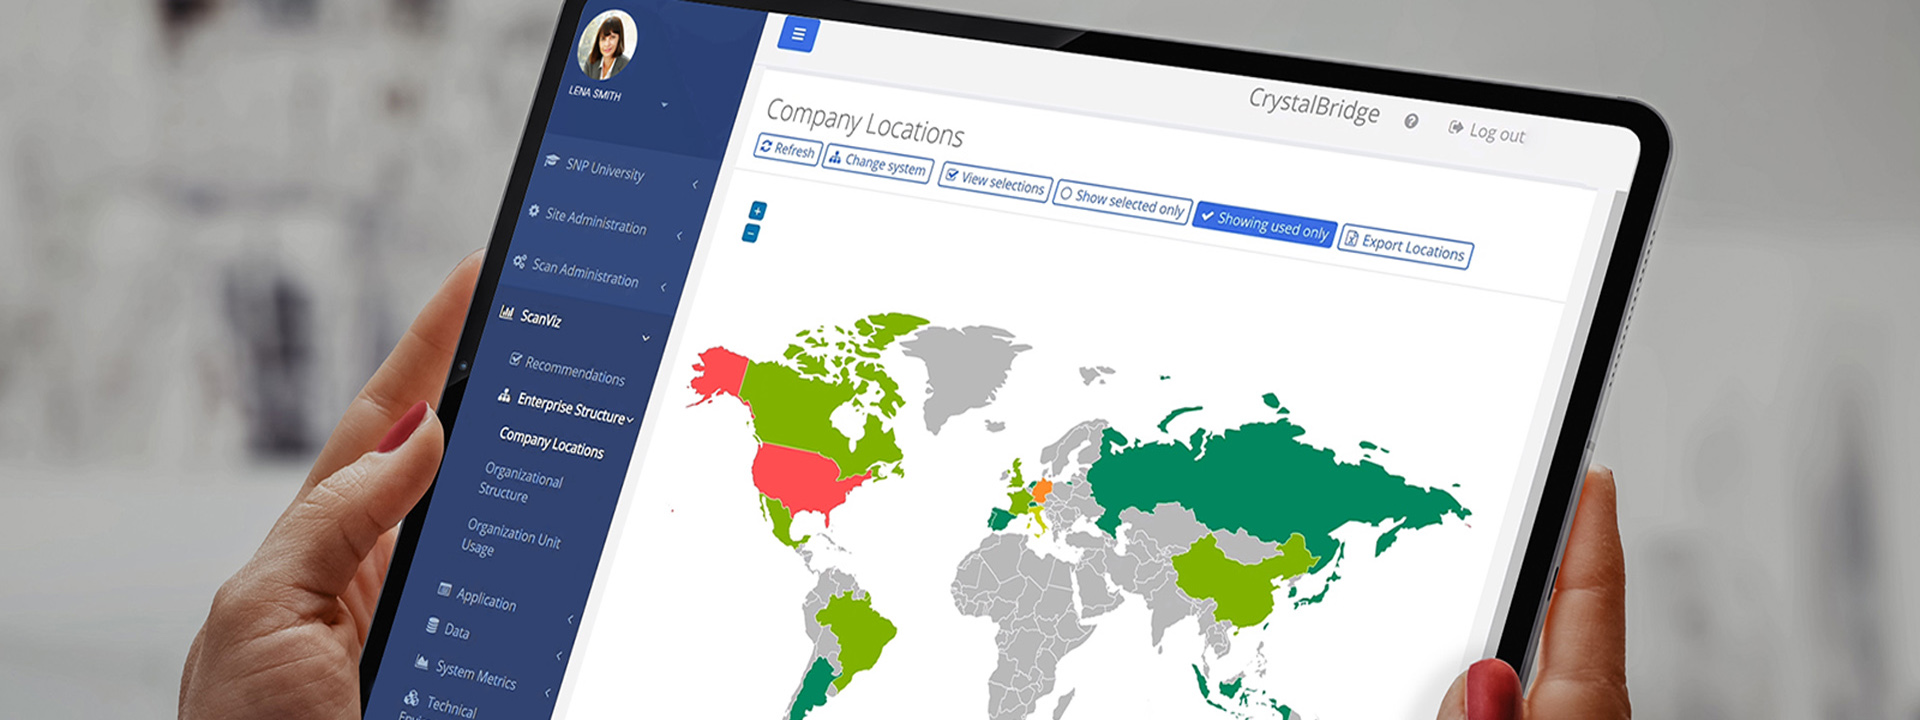Open the Site Administration menu
This screenshot has width=1920, height=720.
pyautogui.click(x=596, y=221)
